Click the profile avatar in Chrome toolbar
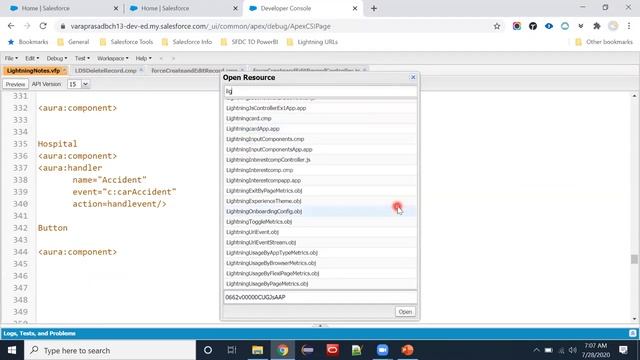Screen dimensions: 640x360 tap(613, 26)
